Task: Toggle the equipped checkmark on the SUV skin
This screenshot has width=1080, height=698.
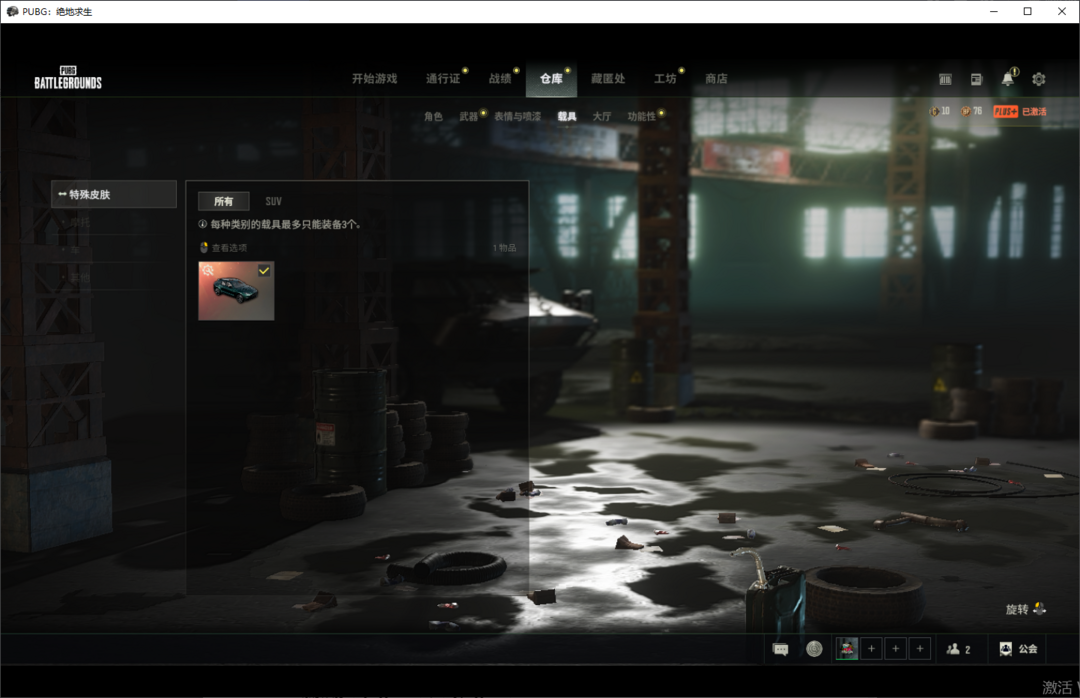Action: tap(264, 271)
